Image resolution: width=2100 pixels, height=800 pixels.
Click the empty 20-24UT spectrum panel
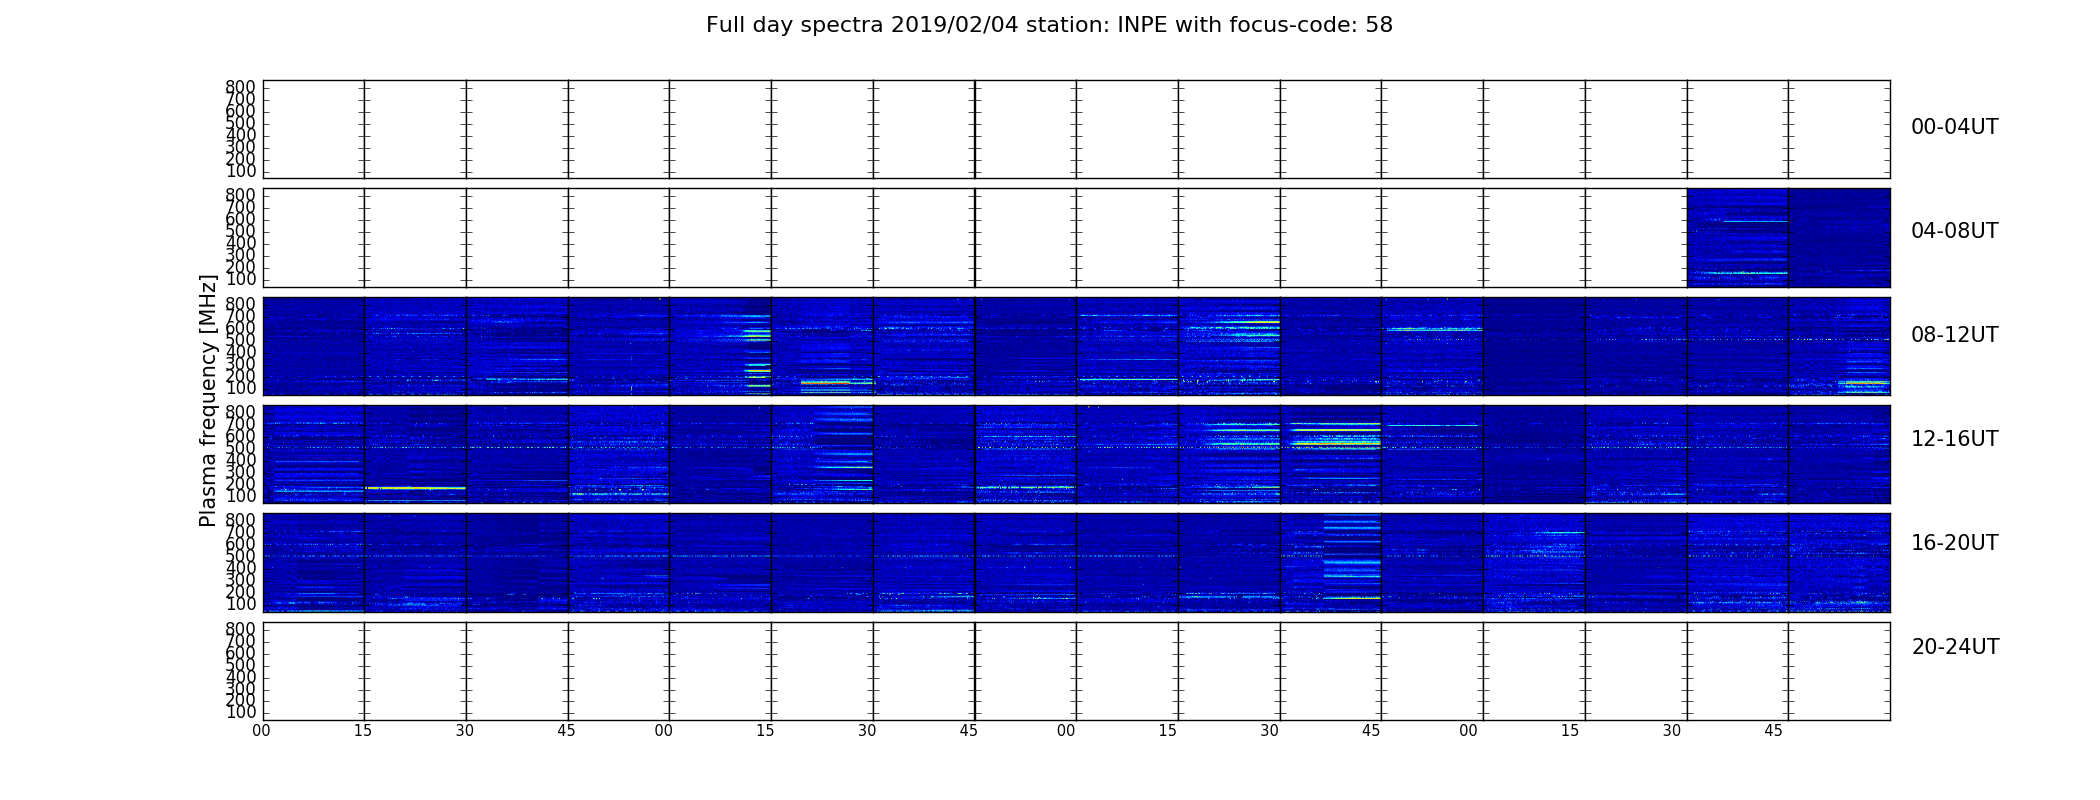[1076, 671]
